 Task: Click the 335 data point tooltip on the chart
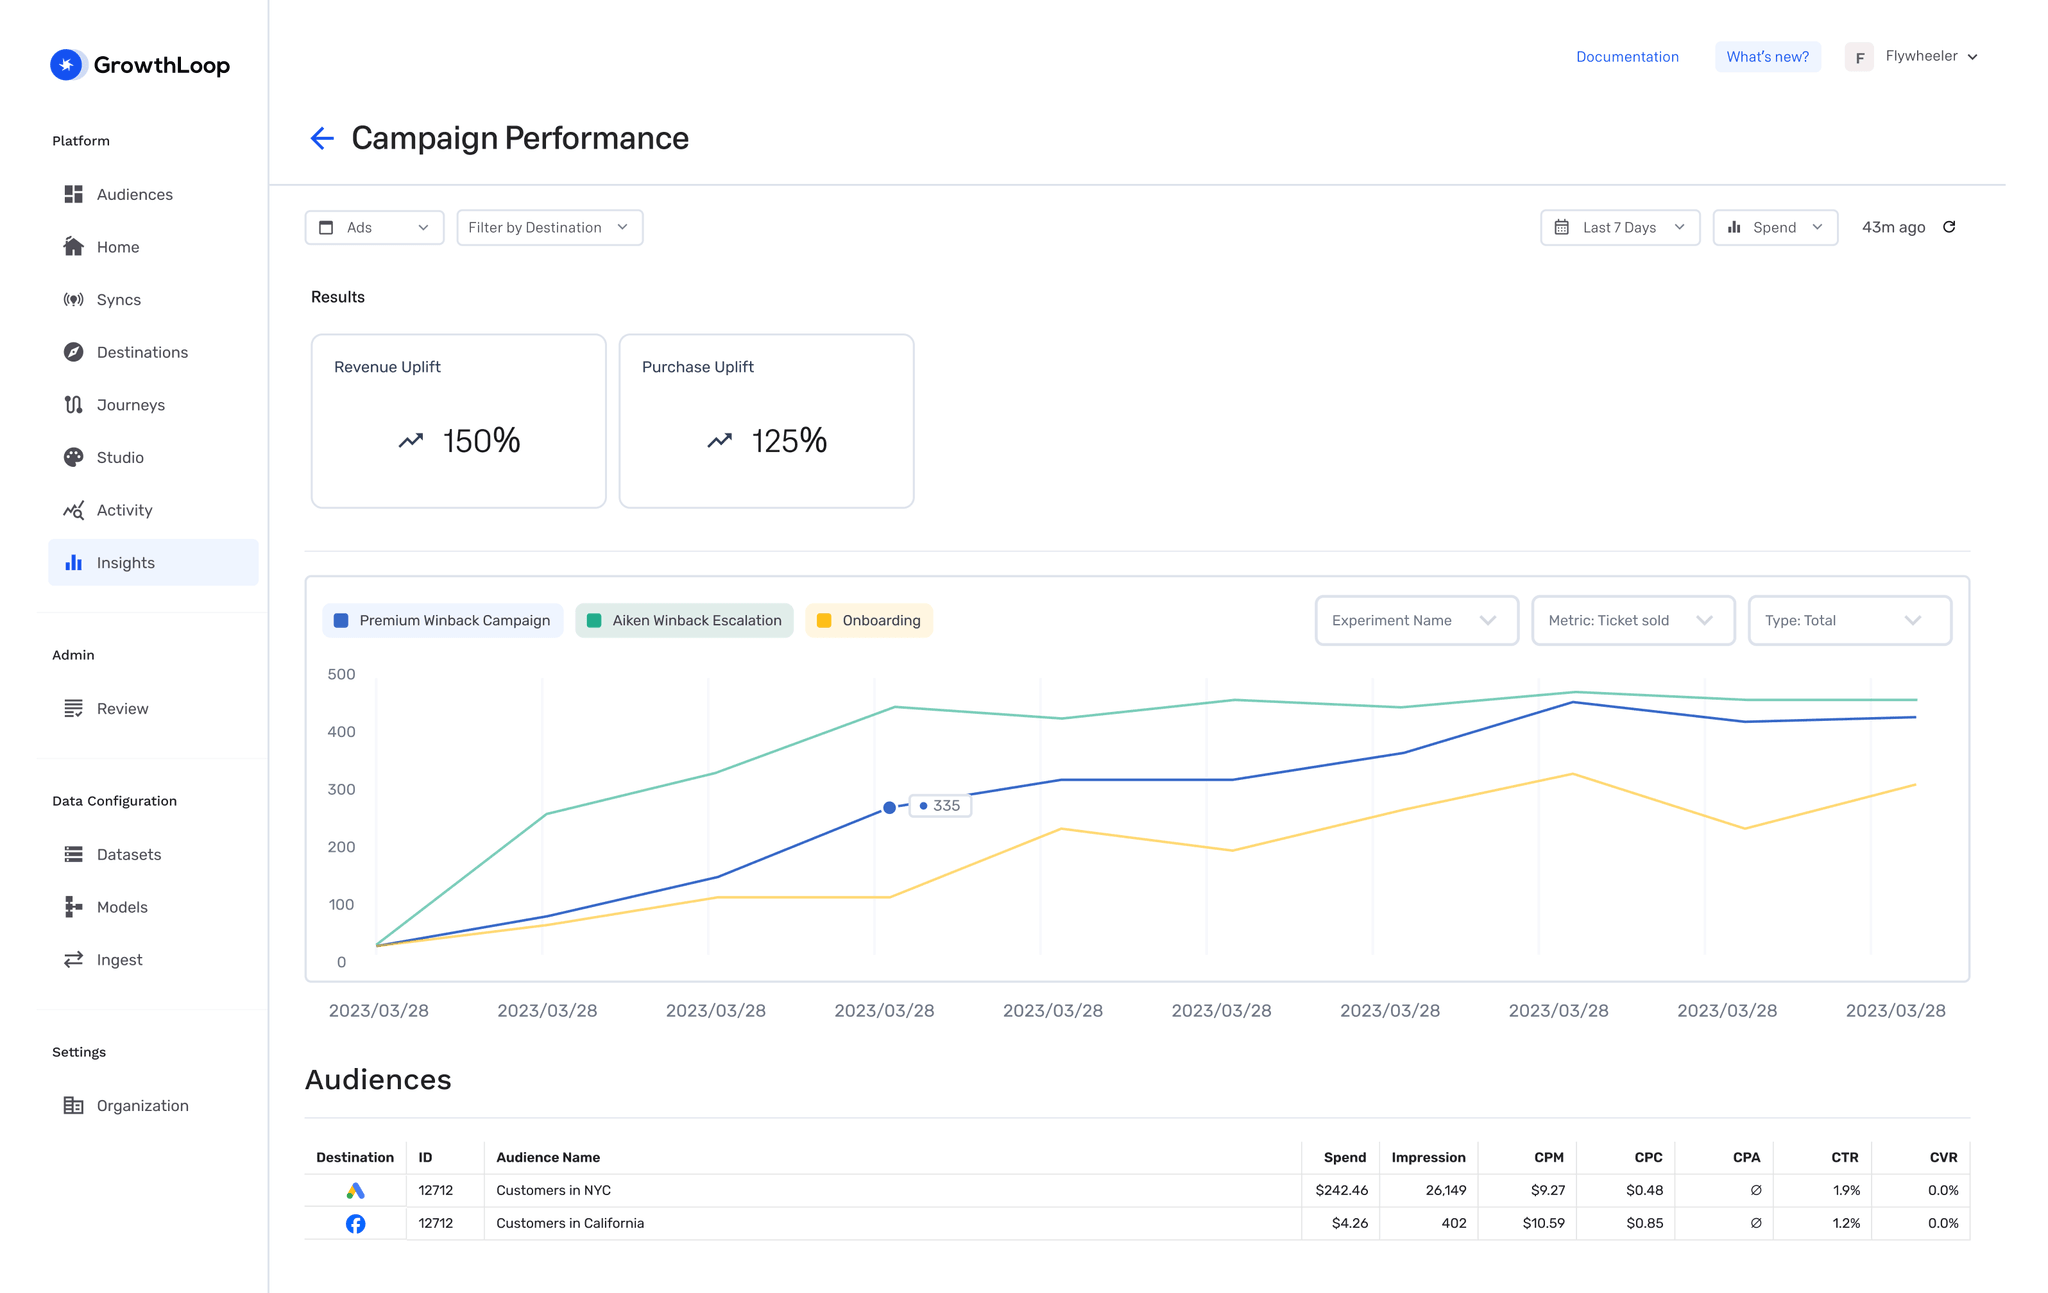pyautogui.click(x=939, y=805)
